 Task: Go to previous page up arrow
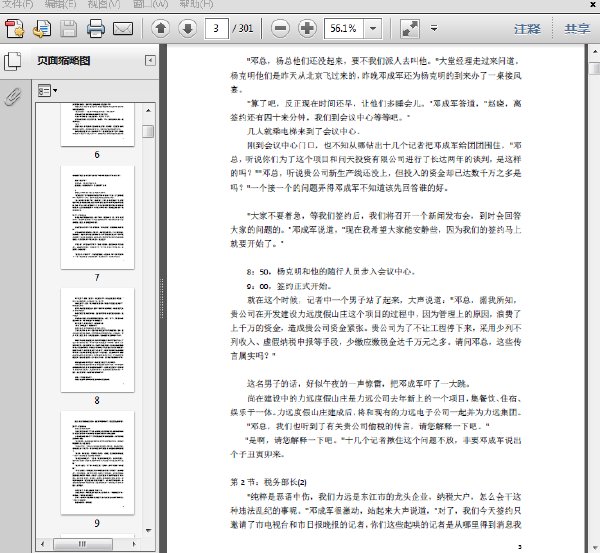tap(161, 28)
